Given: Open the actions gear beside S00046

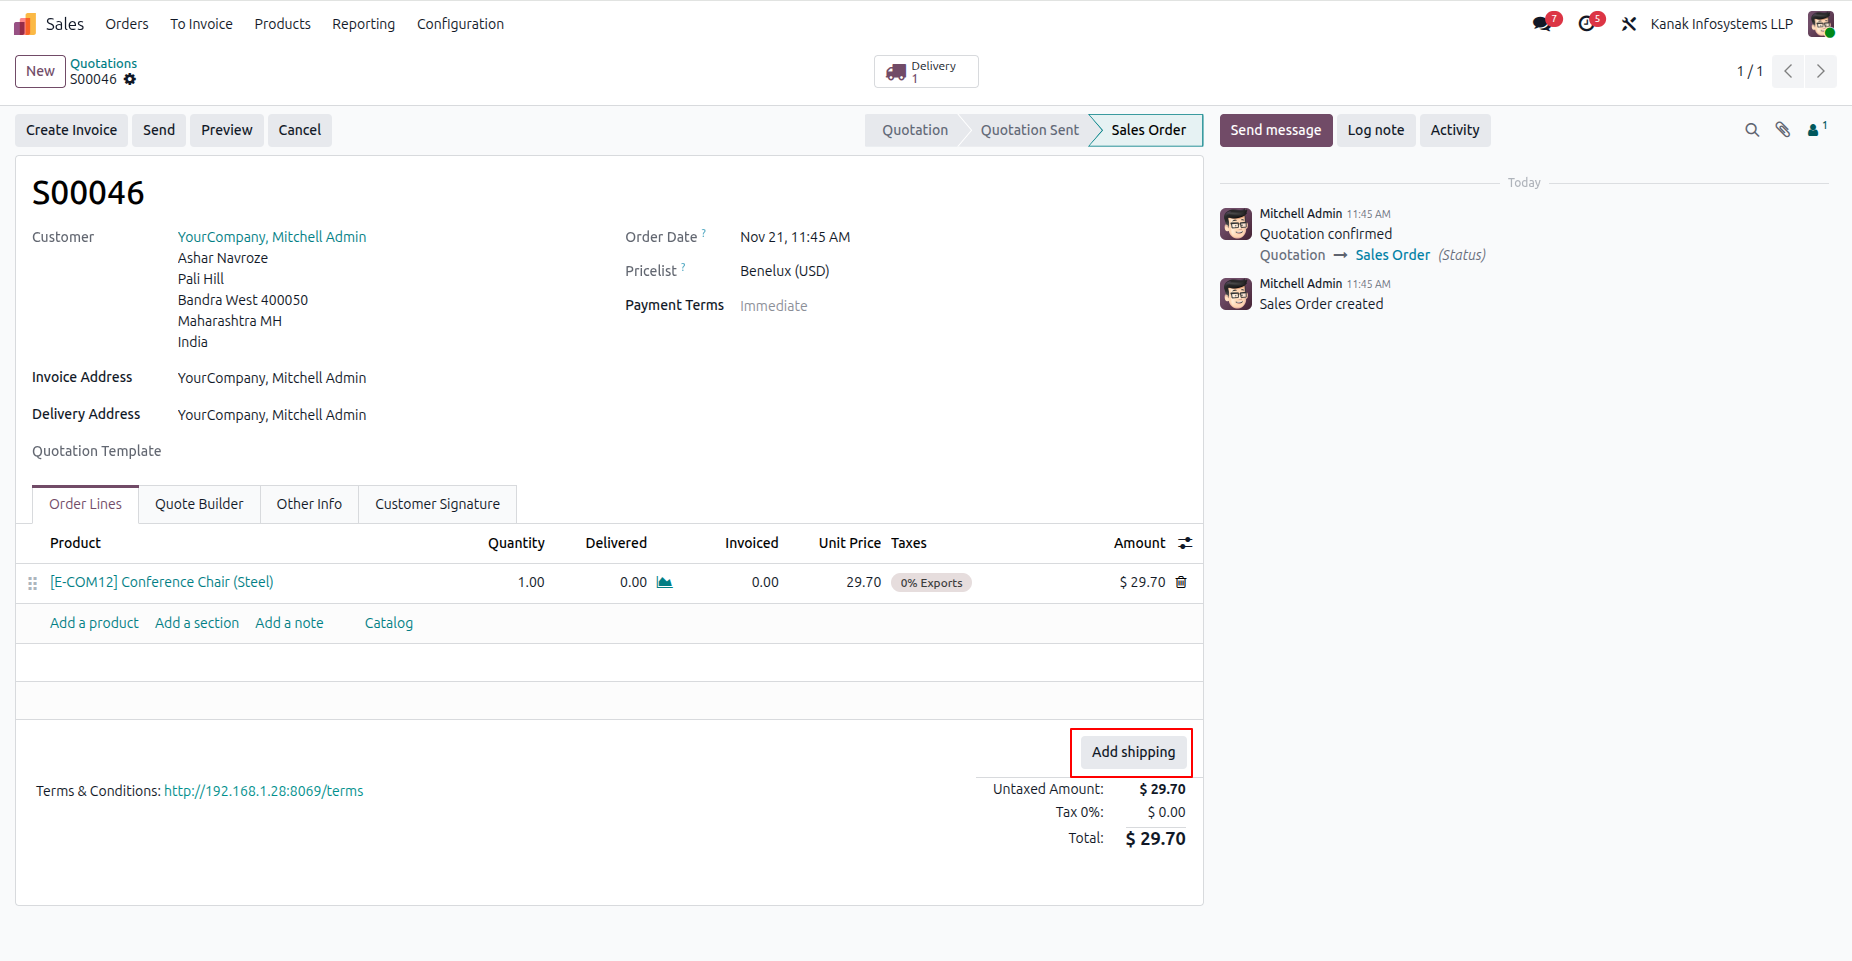Looking at the screenshot, I should point(131,79).
